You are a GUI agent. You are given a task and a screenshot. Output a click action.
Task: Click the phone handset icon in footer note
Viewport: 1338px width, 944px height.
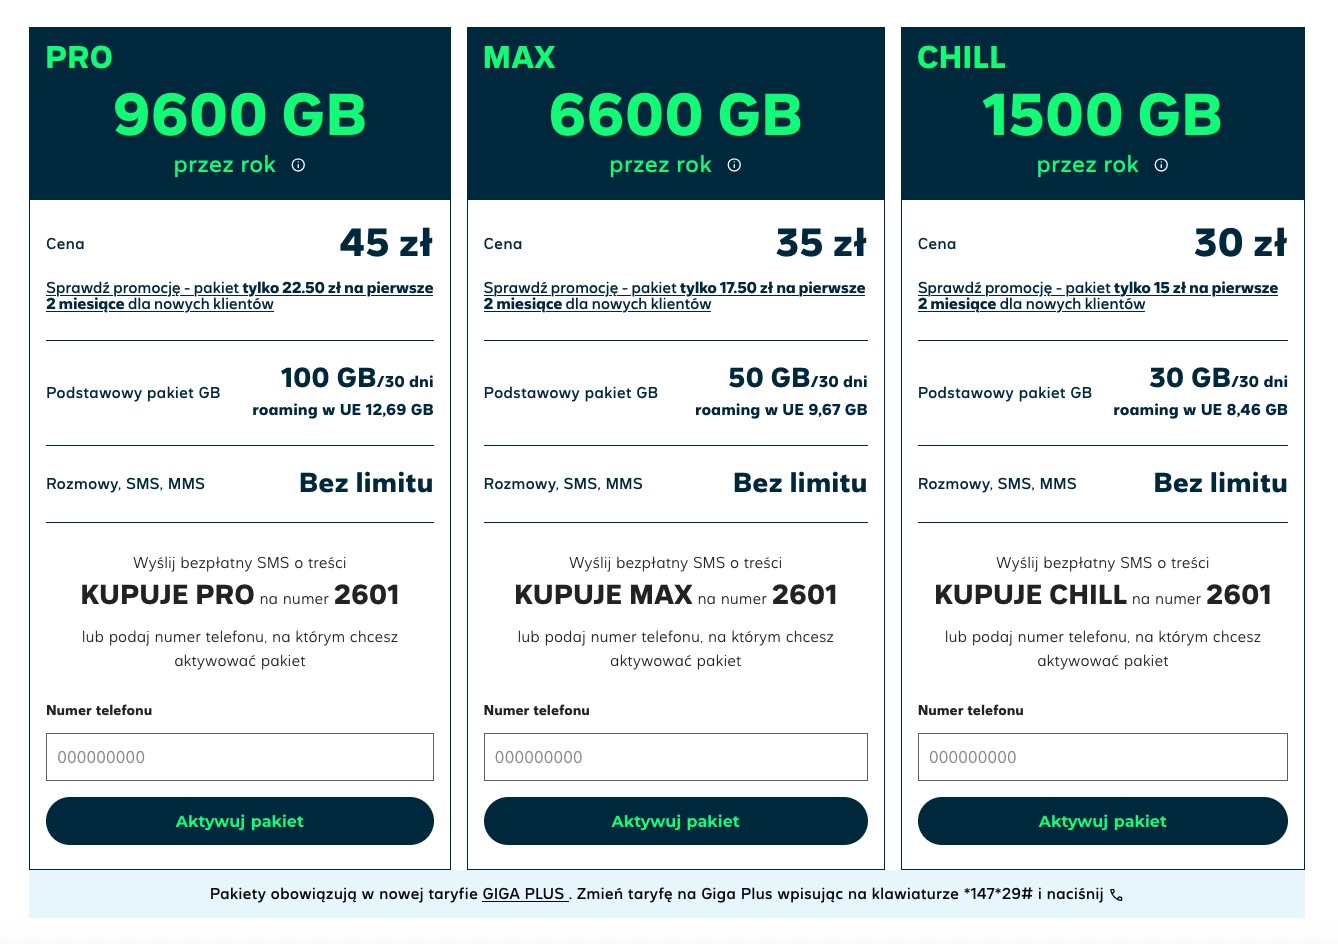point(1116,895)
